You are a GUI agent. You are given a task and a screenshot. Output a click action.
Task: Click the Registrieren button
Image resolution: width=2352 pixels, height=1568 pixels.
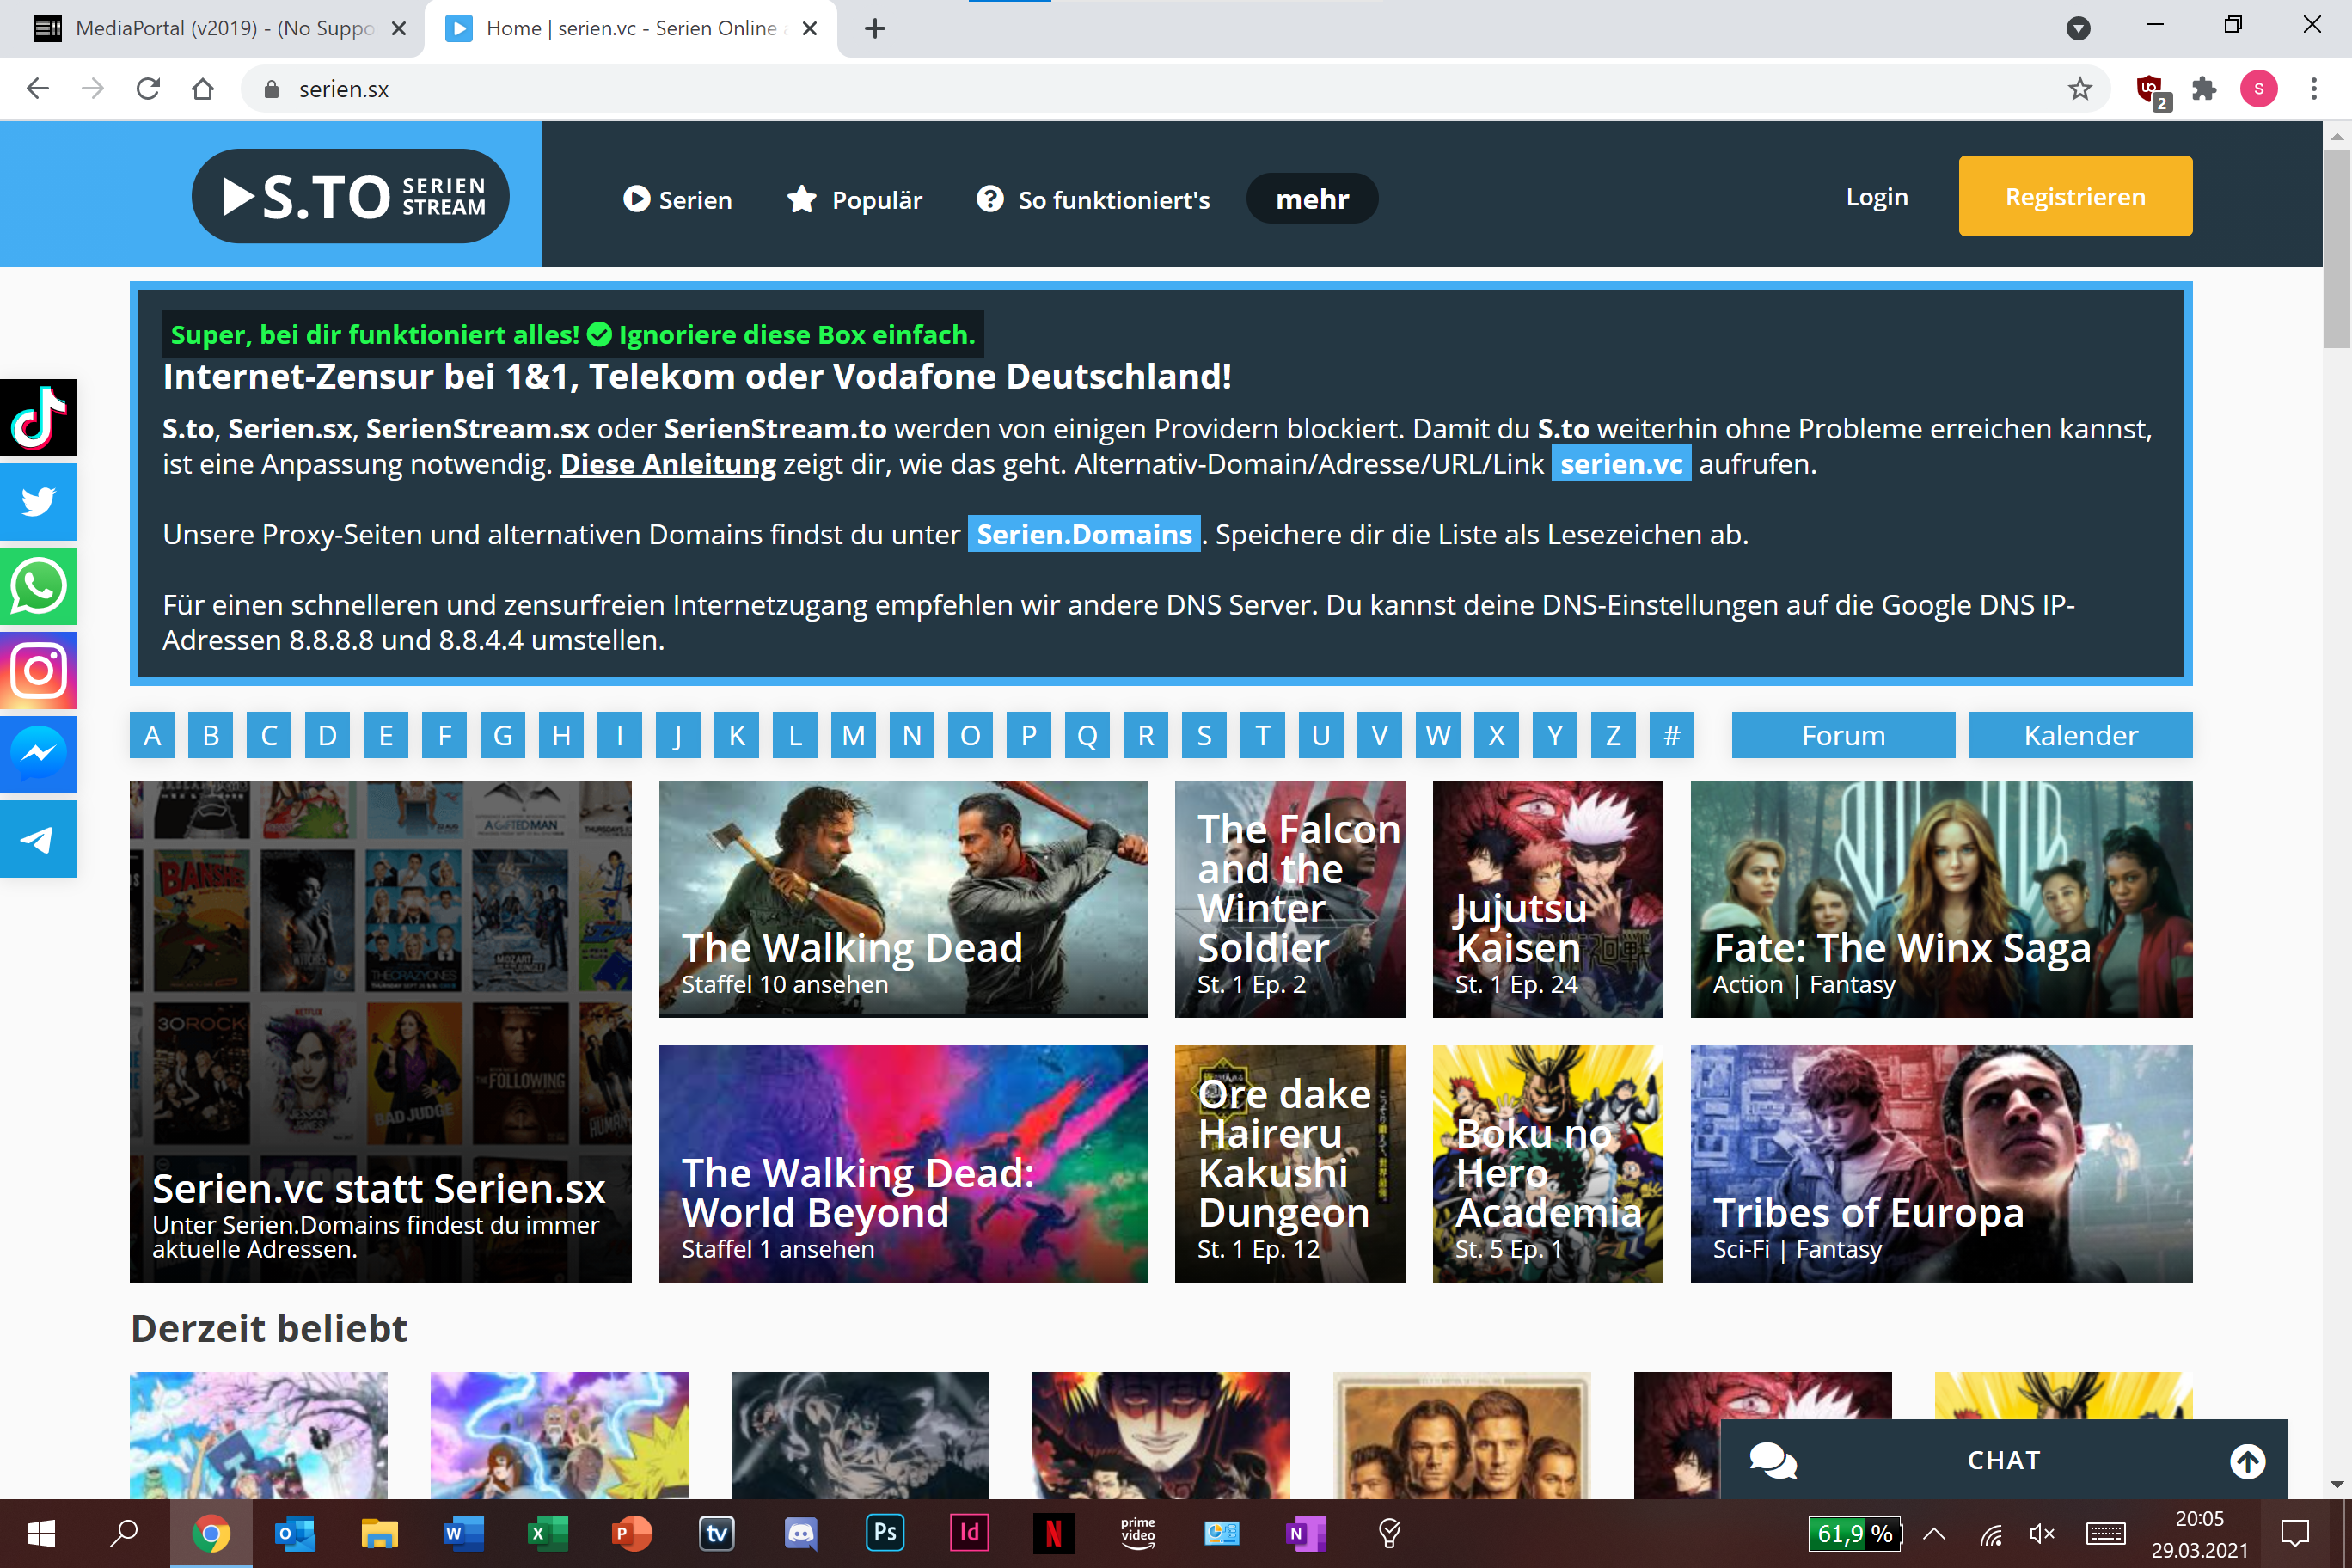point(2075,197)
